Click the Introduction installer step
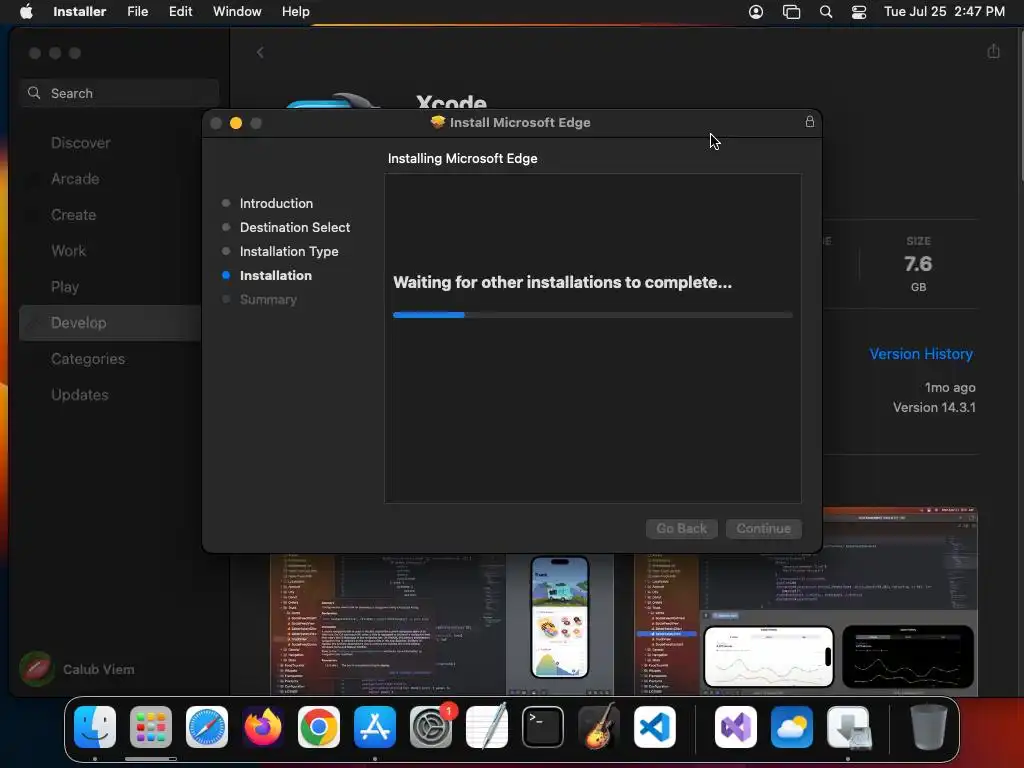Screen dimensions: 1024x768 pos(276,203)
